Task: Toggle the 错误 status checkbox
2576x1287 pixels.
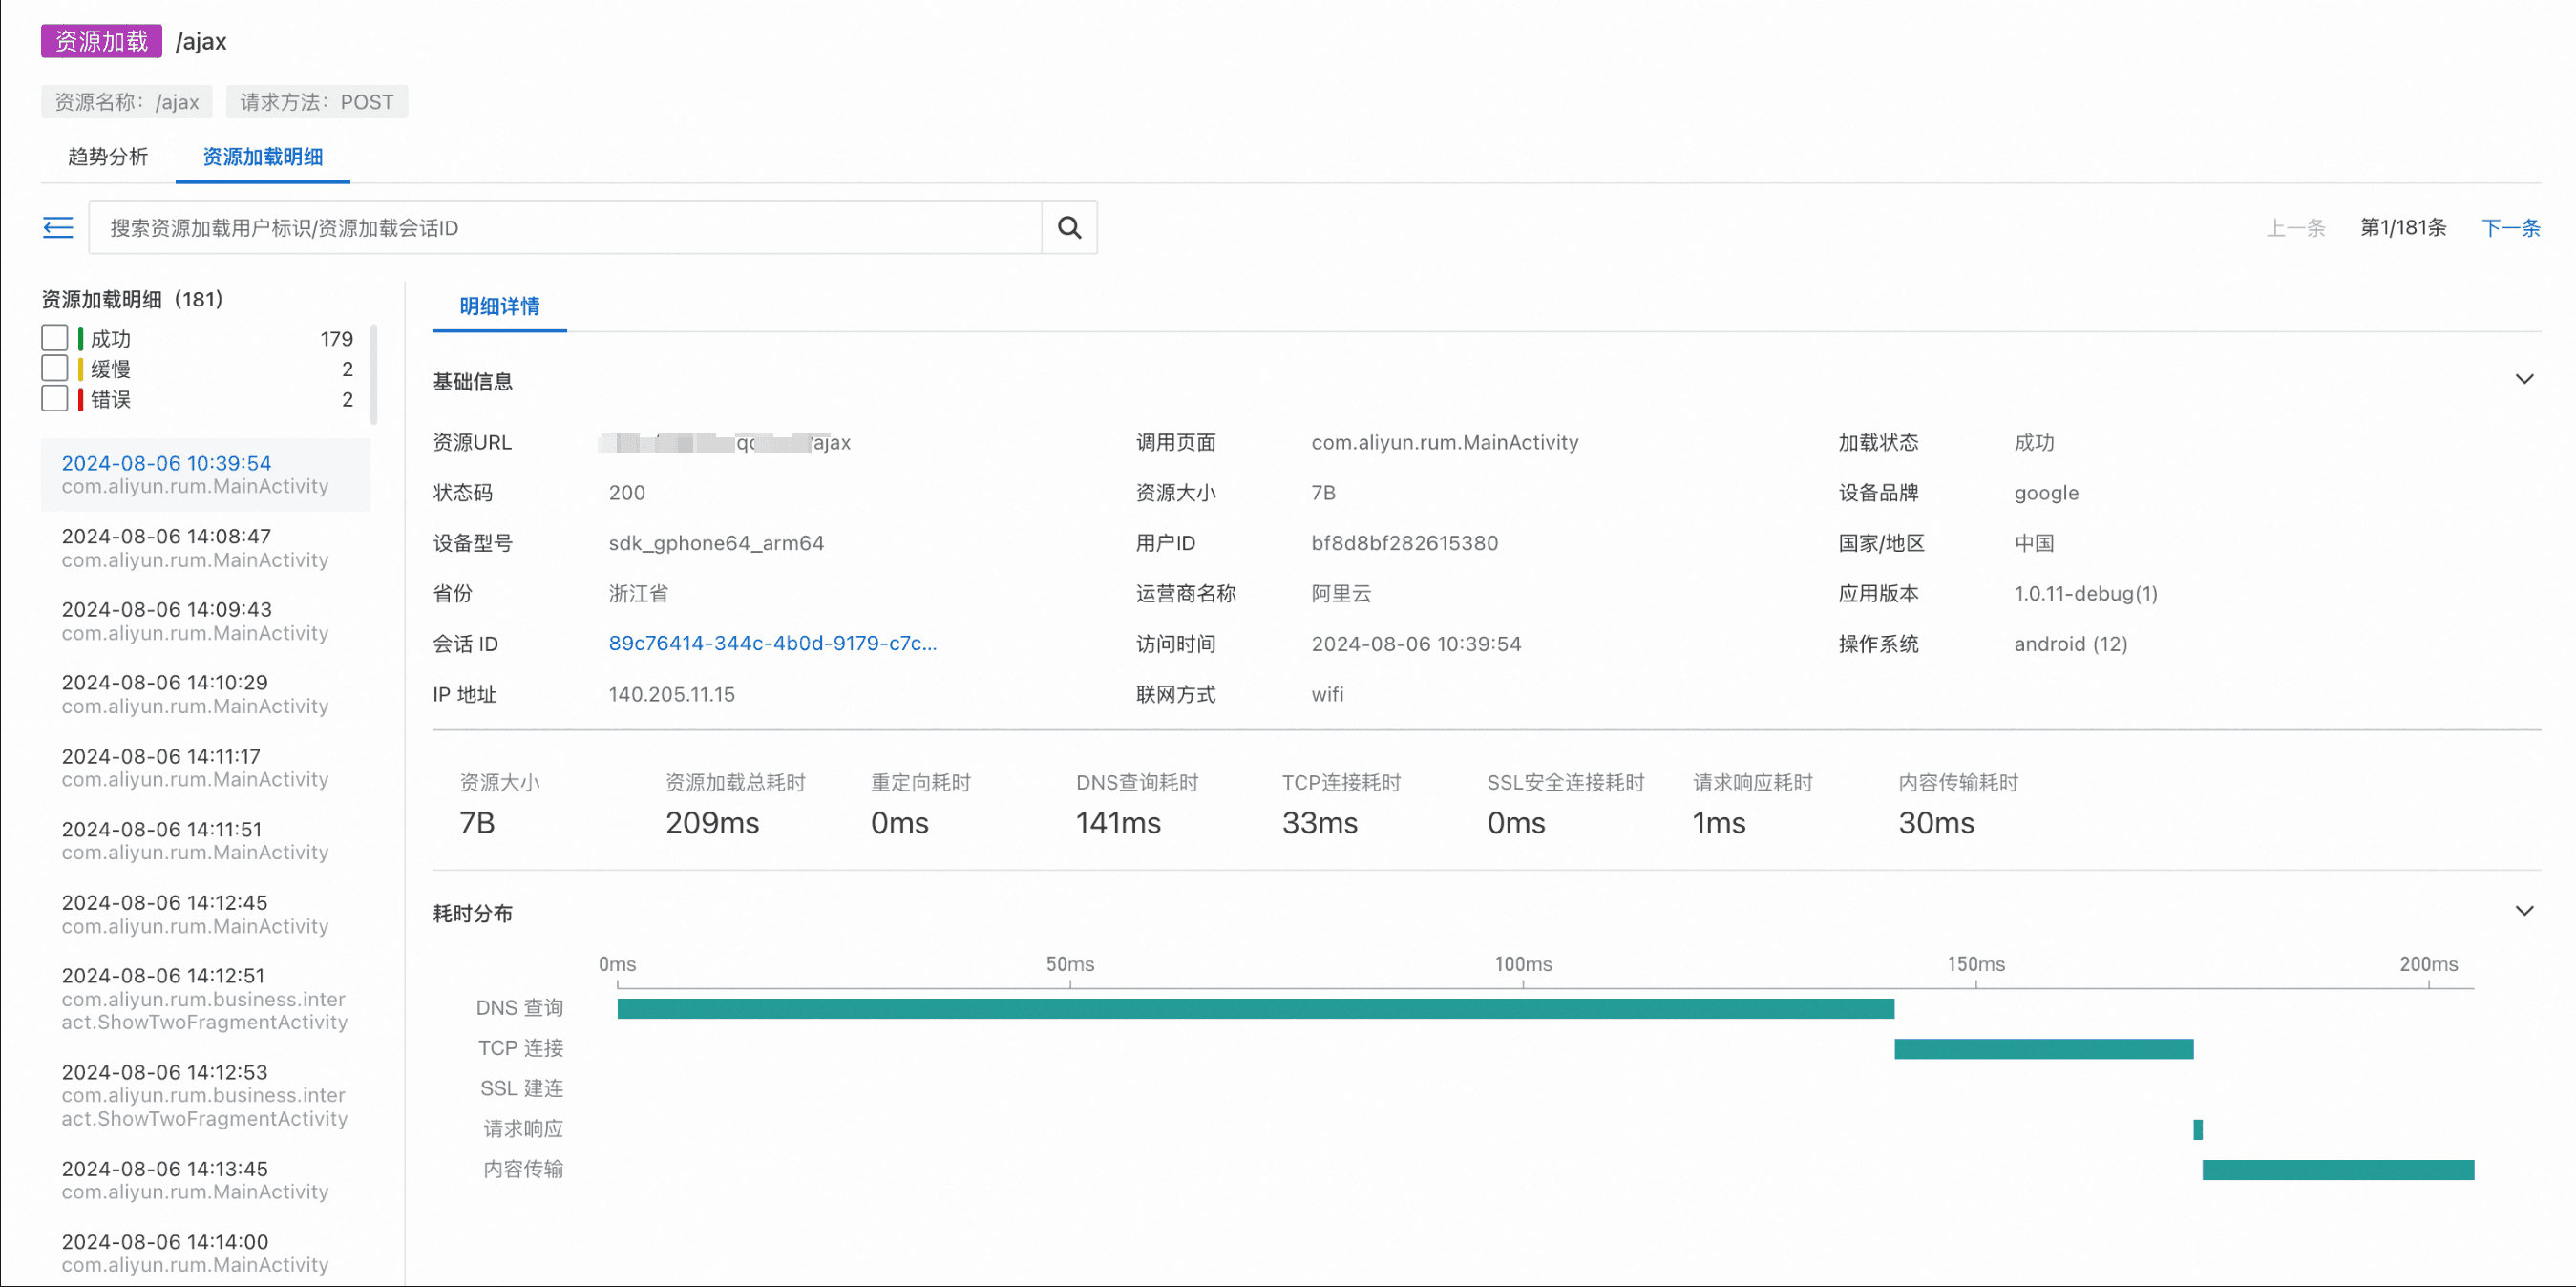Action: point(55,398)
